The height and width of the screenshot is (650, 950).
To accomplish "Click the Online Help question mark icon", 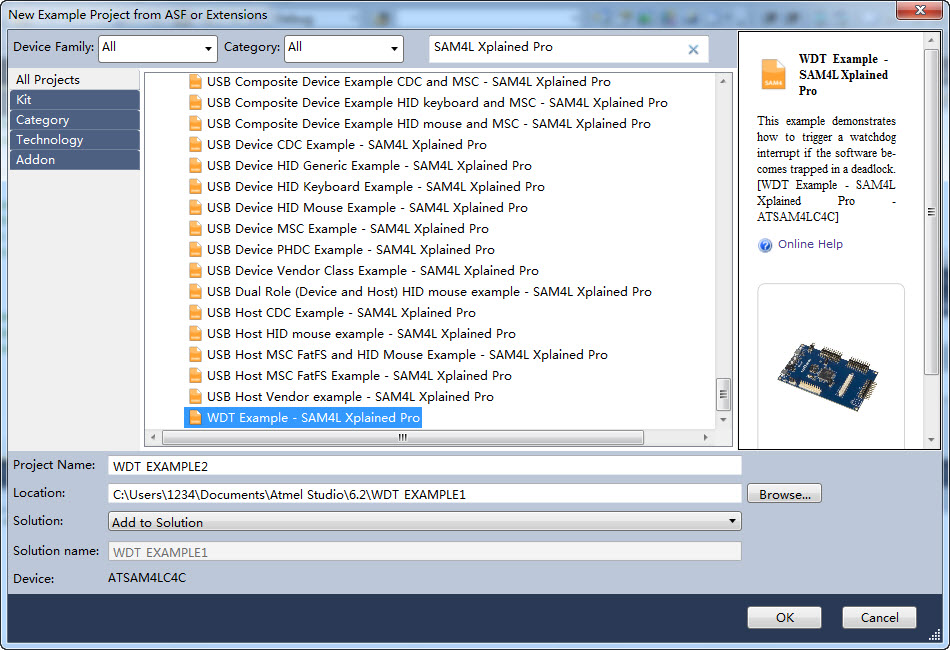I will tap(765, 245).
